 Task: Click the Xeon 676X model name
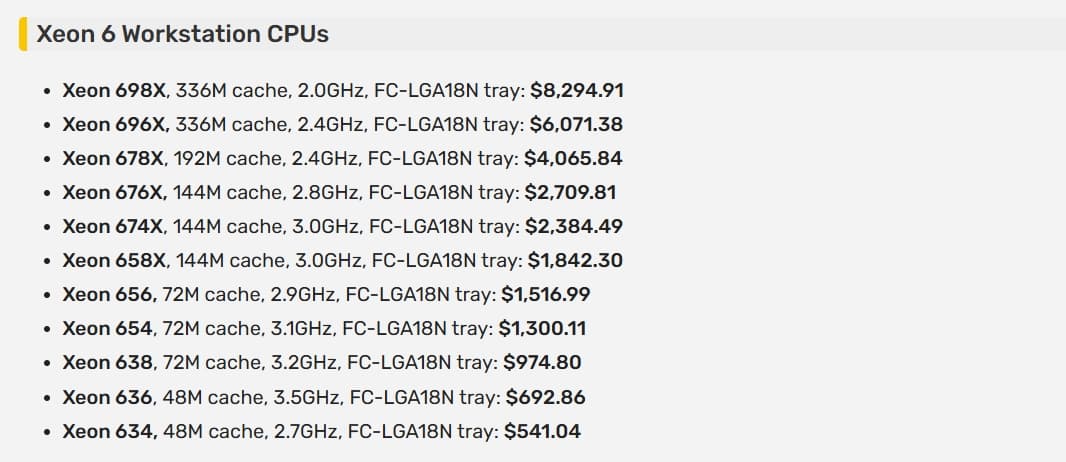113,192
